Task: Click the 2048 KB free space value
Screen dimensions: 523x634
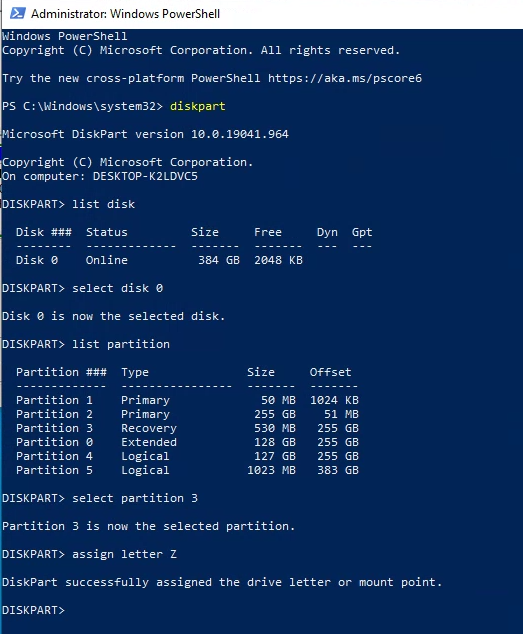Action: pos(278,260)
